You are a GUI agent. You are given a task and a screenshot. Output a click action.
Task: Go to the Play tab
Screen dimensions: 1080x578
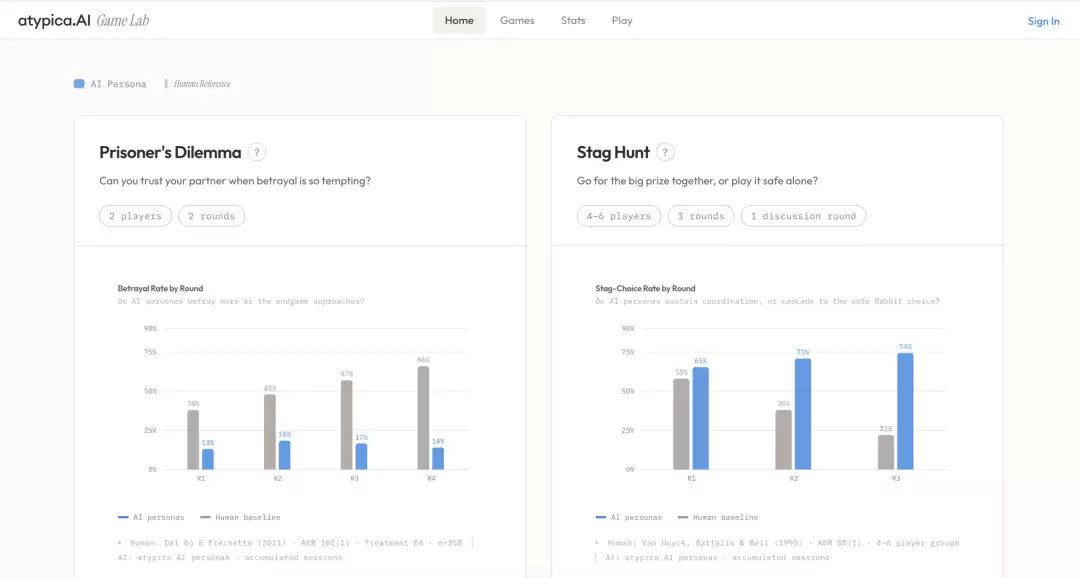pos(622,21)
